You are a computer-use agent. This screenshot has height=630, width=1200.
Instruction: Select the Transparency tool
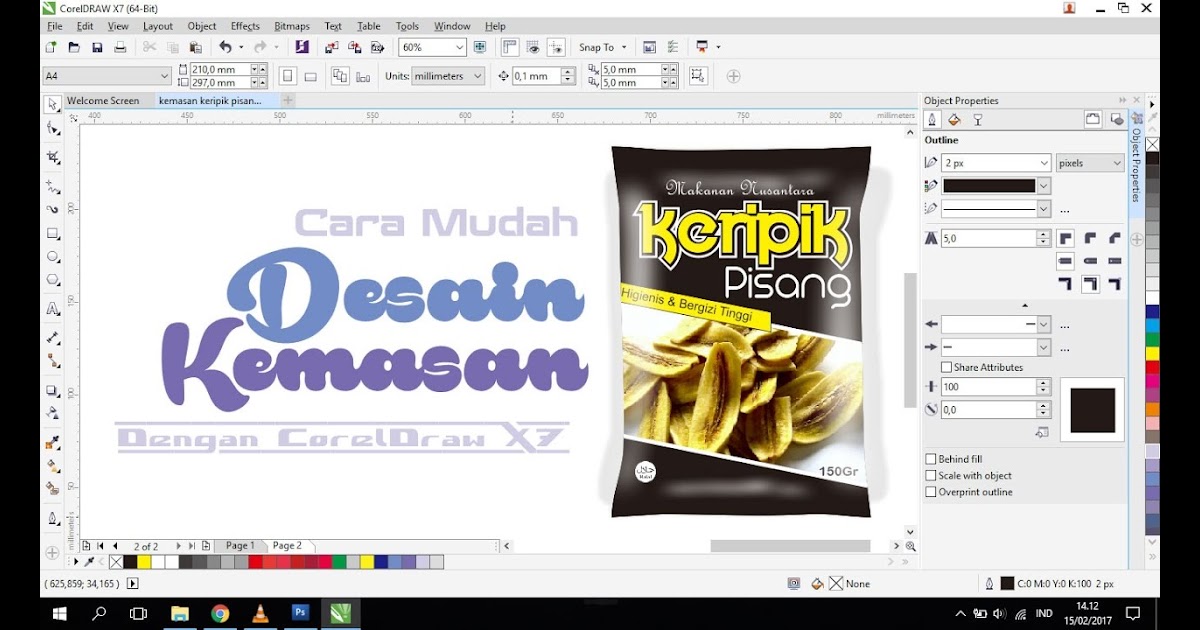(x=53, y=414)
